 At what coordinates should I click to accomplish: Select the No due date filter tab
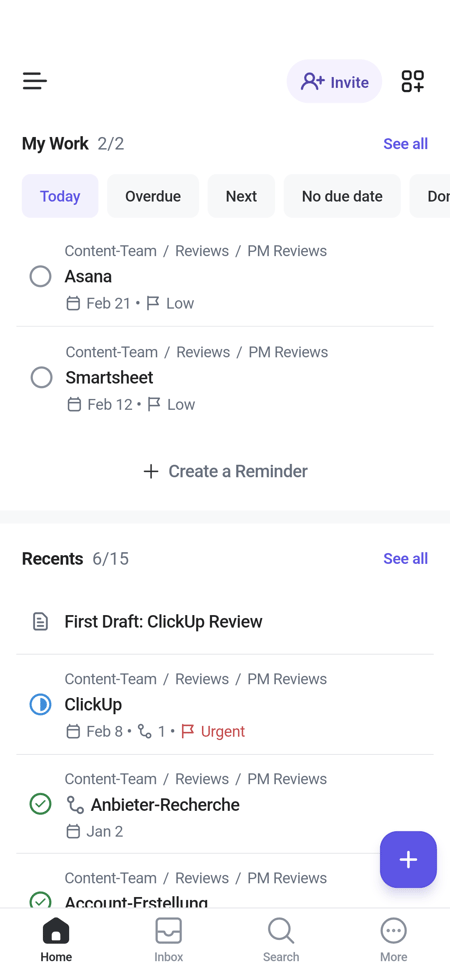coord(342,196)
